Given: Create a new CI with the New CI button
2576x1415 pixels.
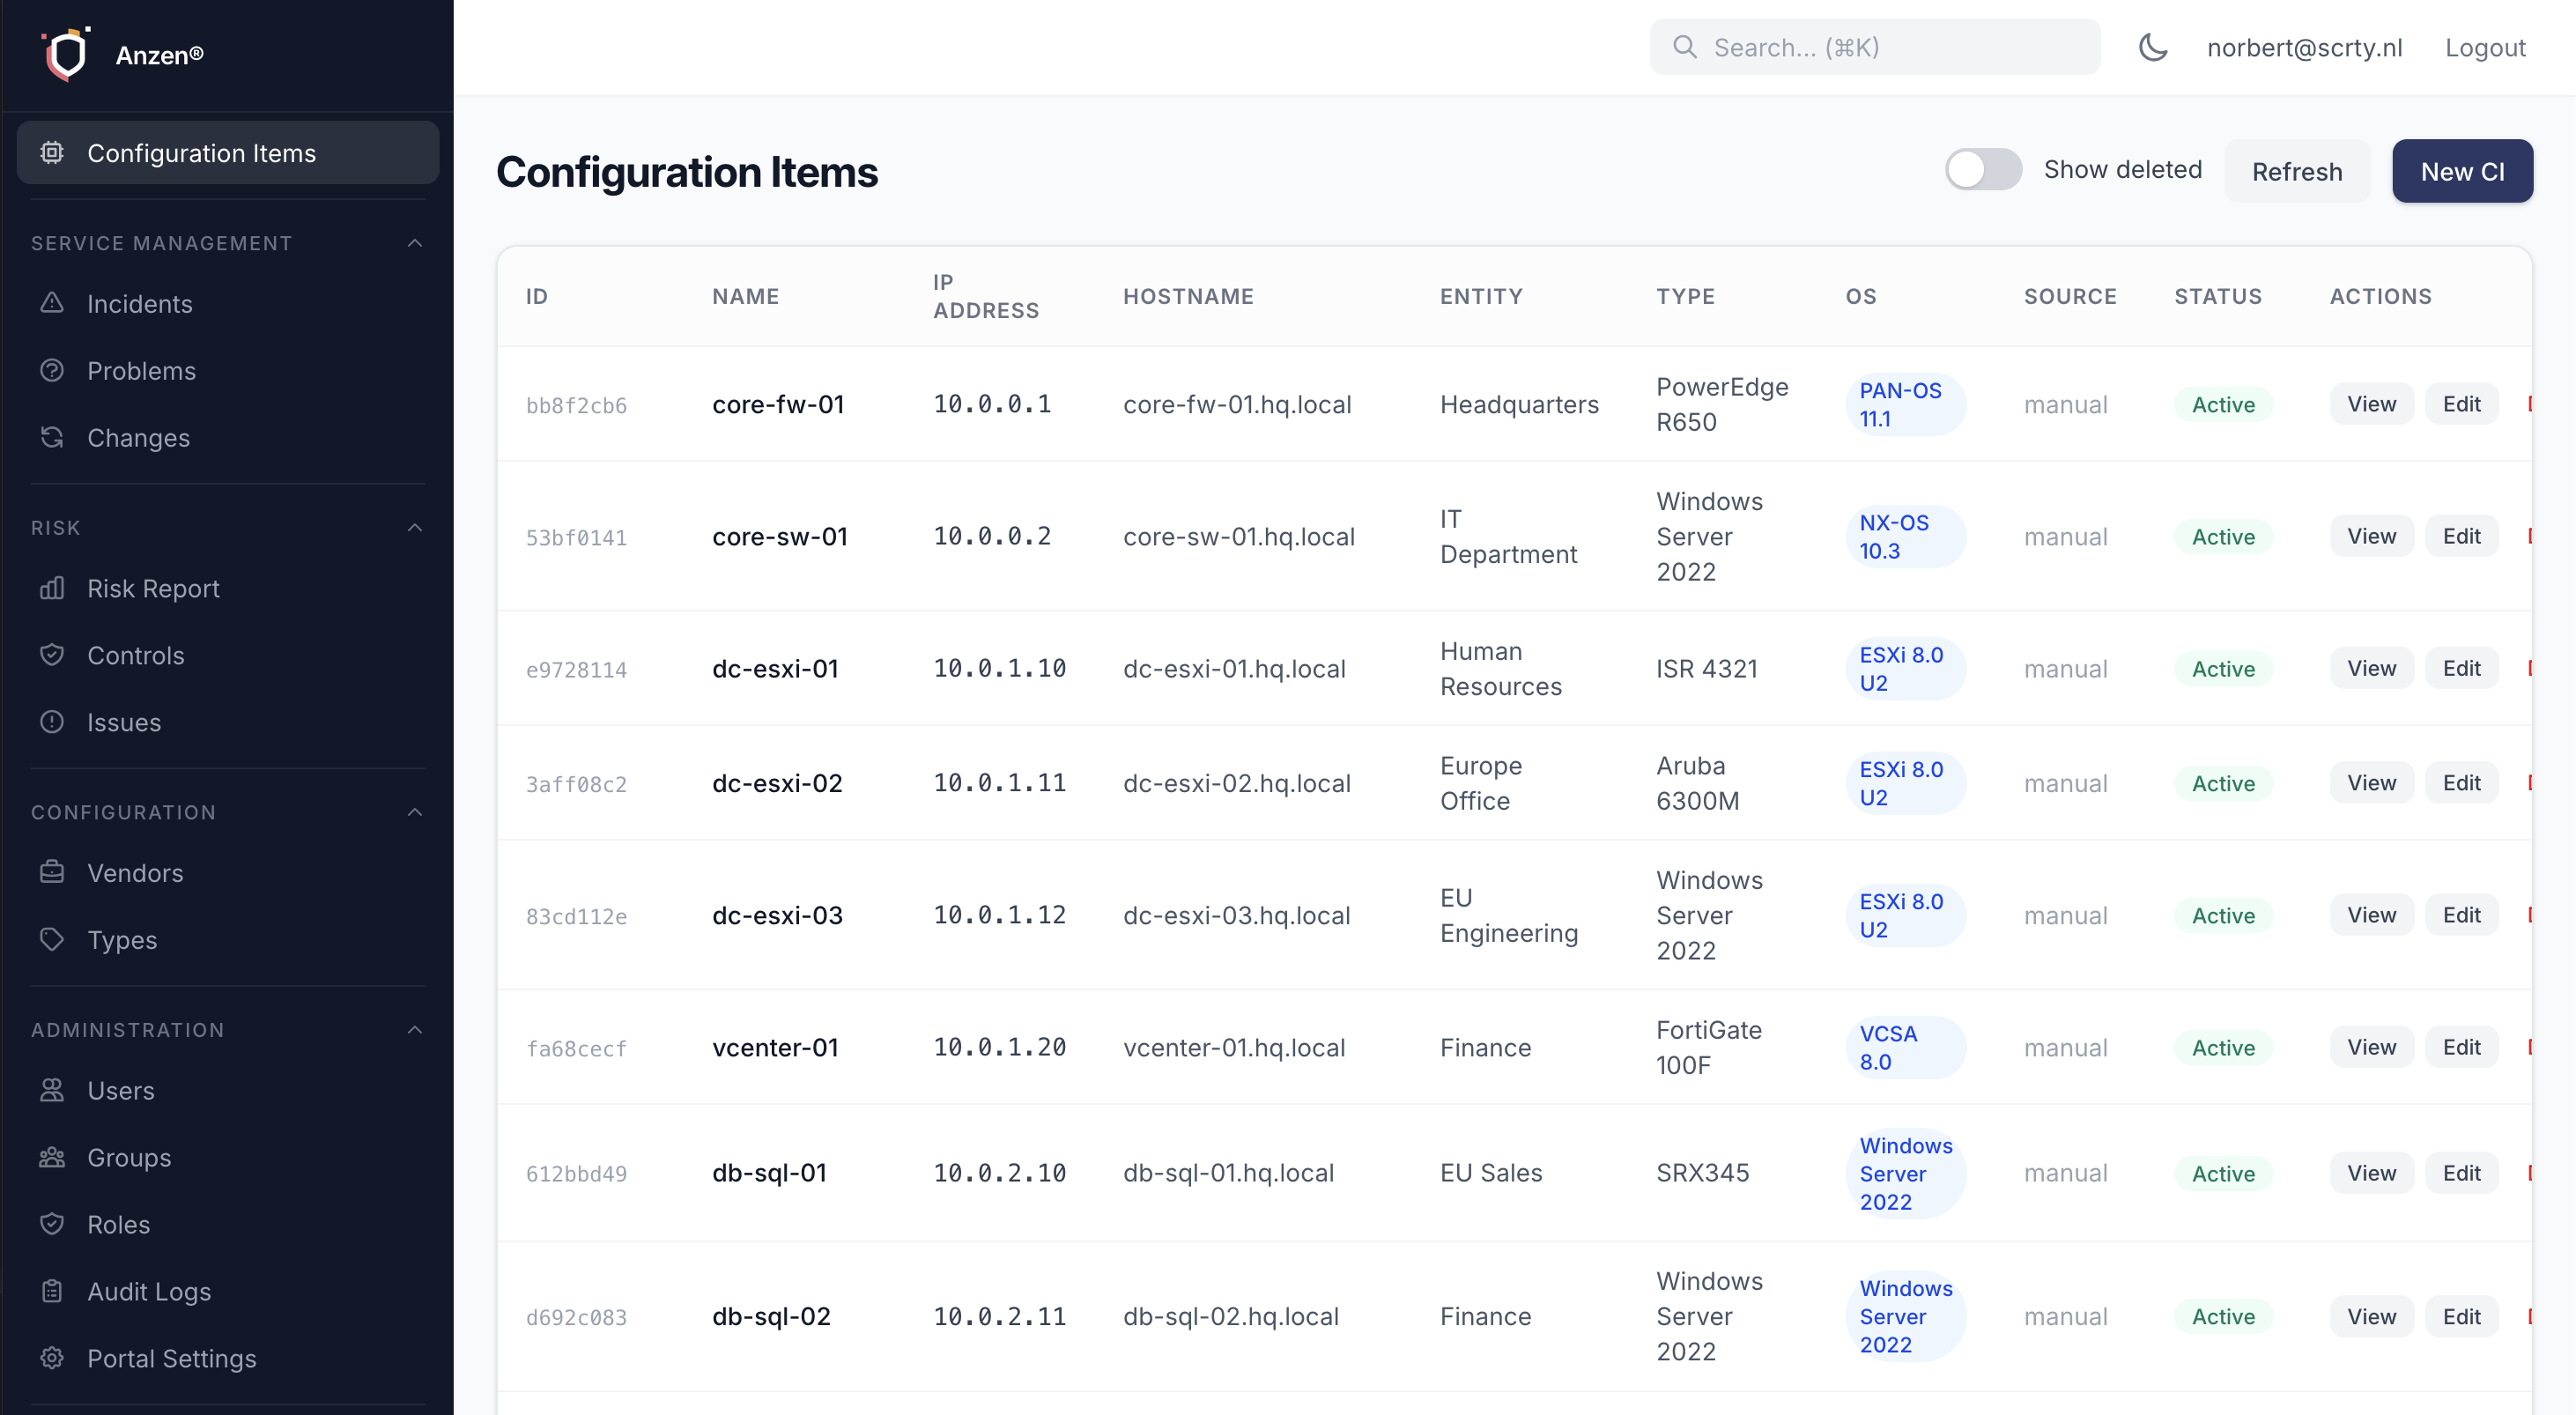Looking at the screenshot, I should tap(2462, 170).
